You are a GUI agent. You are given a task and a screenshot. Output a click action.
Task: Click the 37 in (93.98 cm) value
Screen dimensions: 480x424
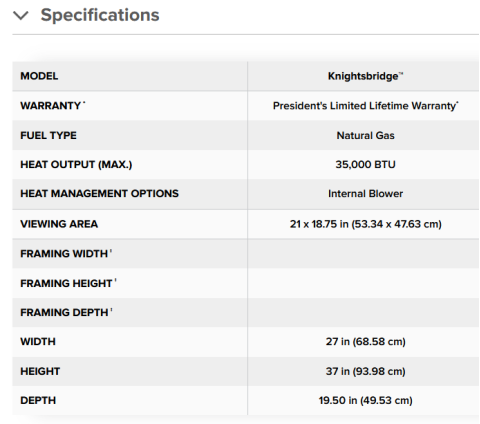point(366,371)
